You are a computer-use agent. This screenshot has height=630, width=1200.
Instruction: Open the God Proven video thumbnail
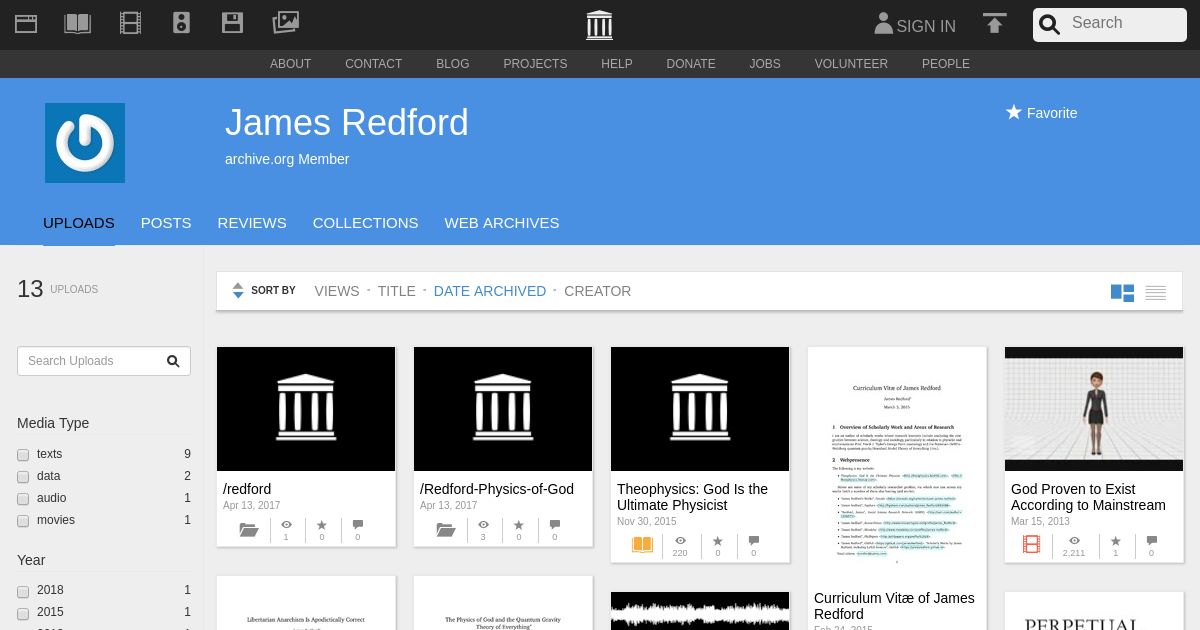[1094, 409]
